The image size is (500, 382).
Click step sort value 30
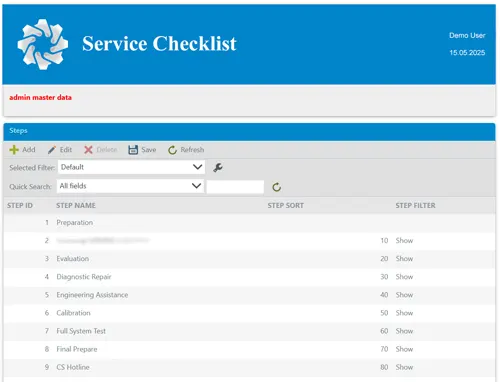tap(384, 277)
